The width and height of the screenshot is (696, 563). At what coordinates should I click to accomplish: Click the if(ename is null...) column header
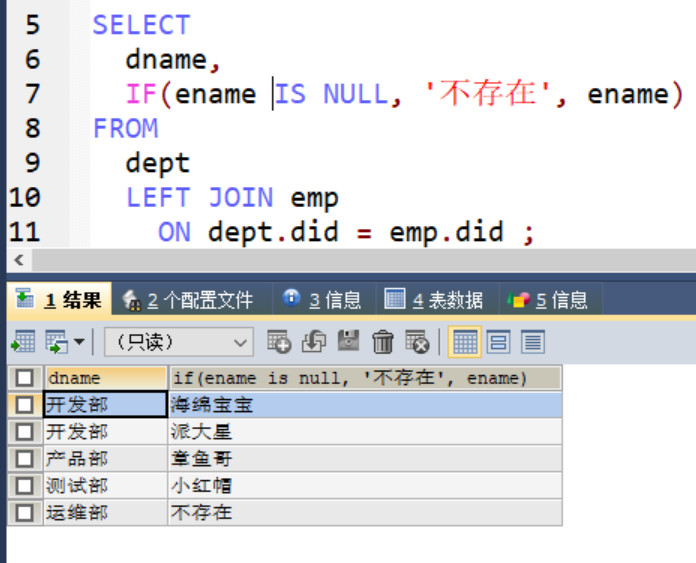(365, 378)
